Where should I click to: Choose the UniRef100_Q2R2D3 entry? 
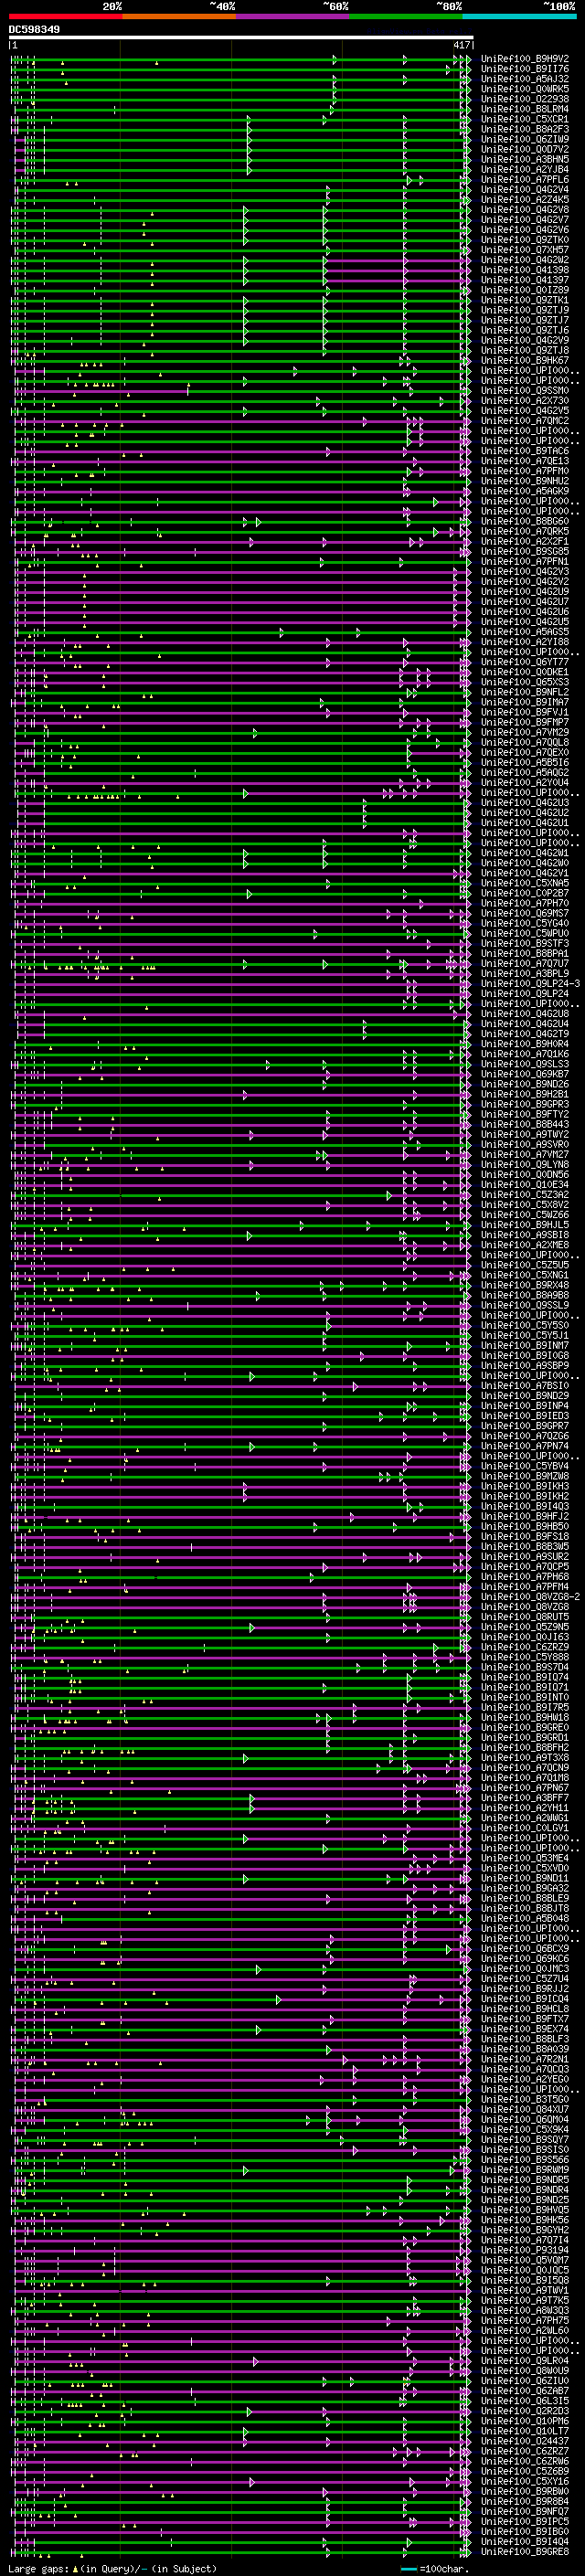click(x=525, y=2410)
